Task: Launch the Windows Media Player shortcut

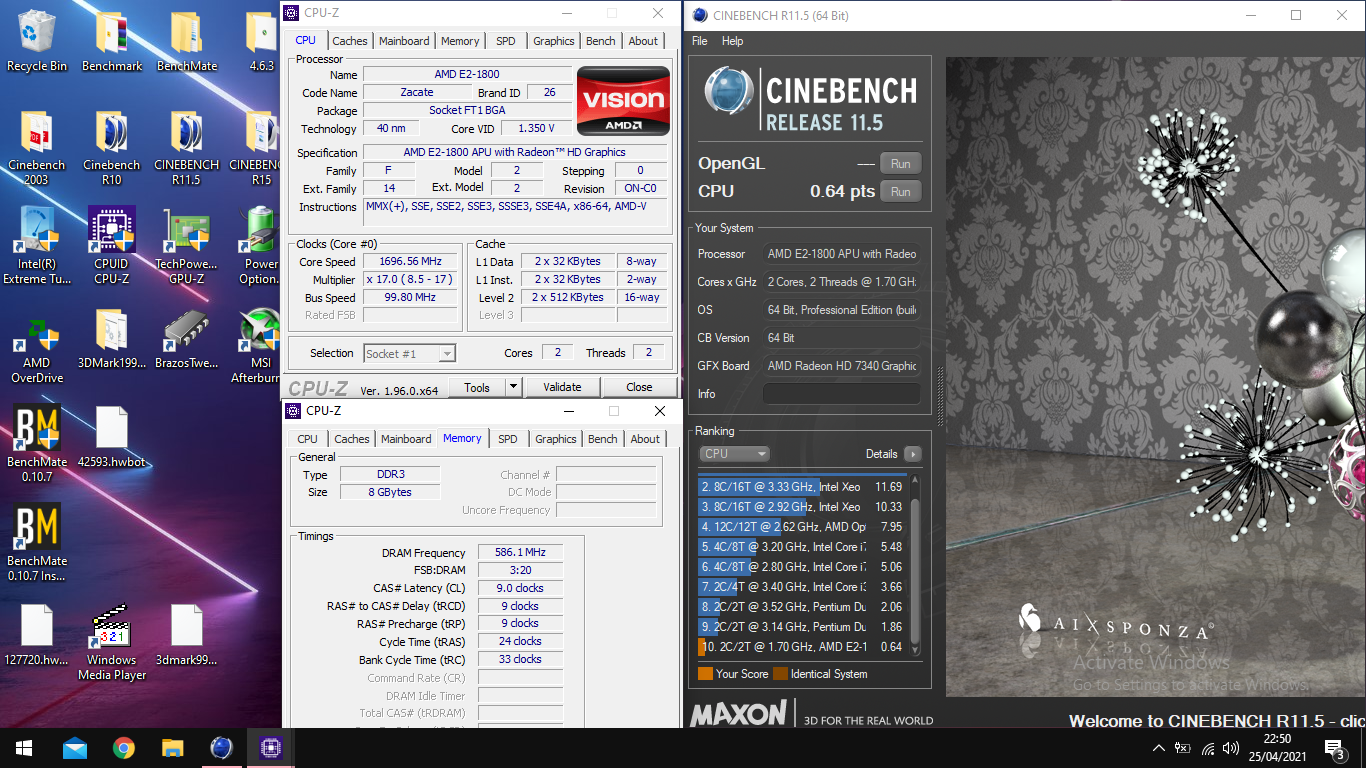Action: click(112, 642)
